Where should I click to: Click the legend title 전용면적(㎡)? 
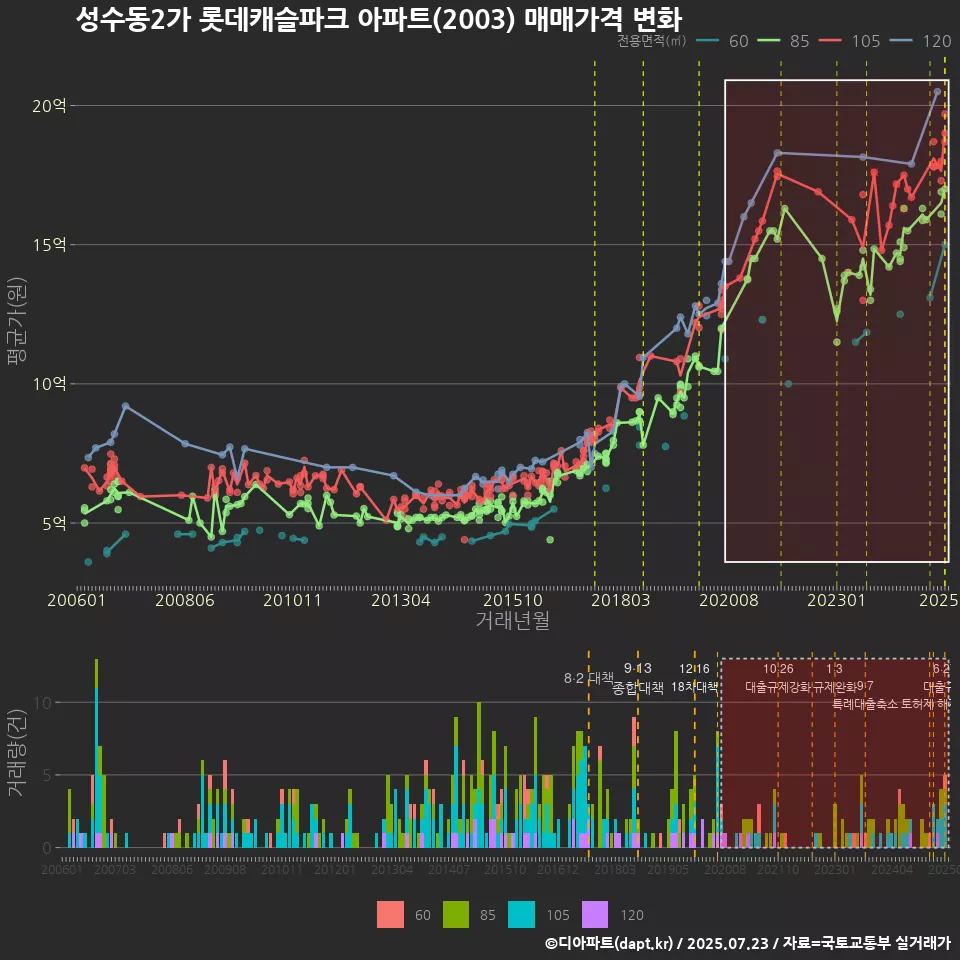point(651,41)
